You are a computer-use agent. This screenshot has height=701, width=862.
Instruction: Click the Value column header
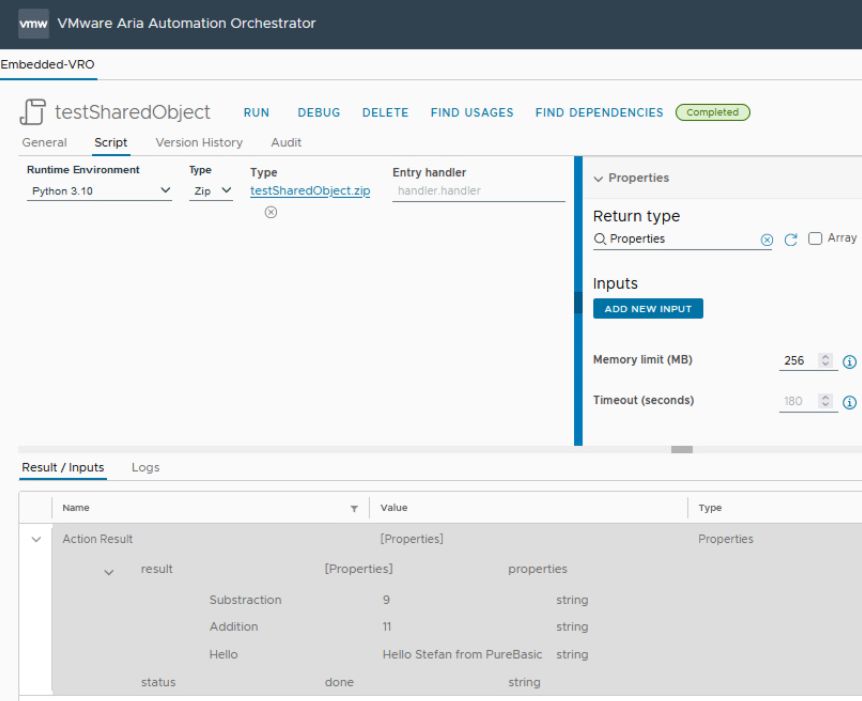pyautogui.click(x=394, y=508)
